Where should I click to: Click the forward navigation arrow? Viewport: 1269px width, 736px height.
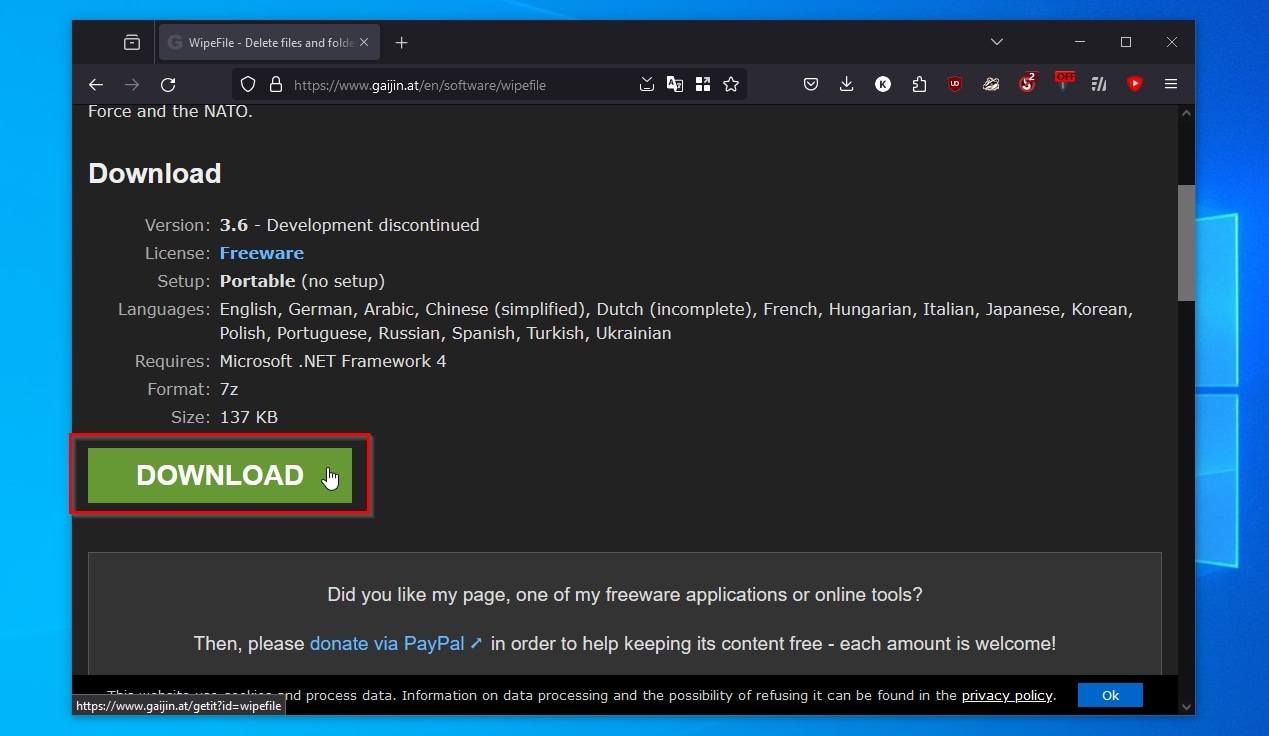pos(132,85)
